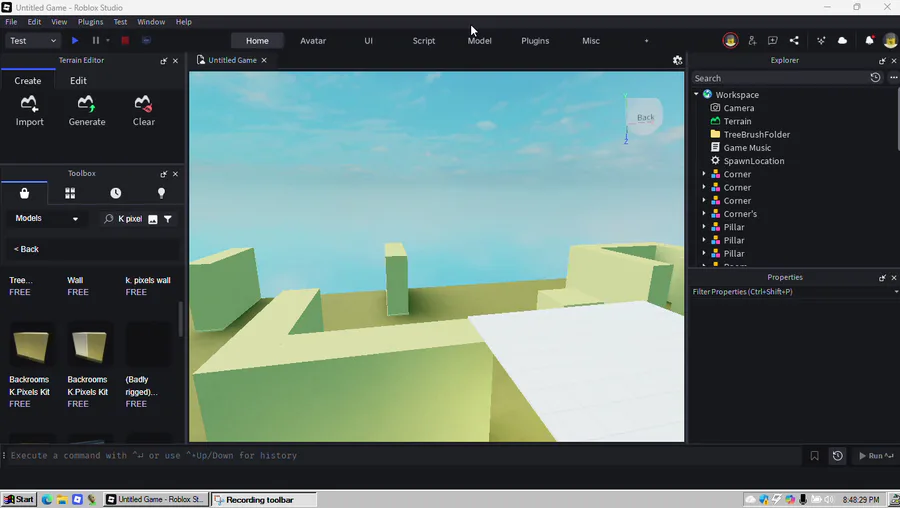The height and width of the screenshot is (508, 900).
Task: Open the Generate terrain tool
Action: [87, 111]
